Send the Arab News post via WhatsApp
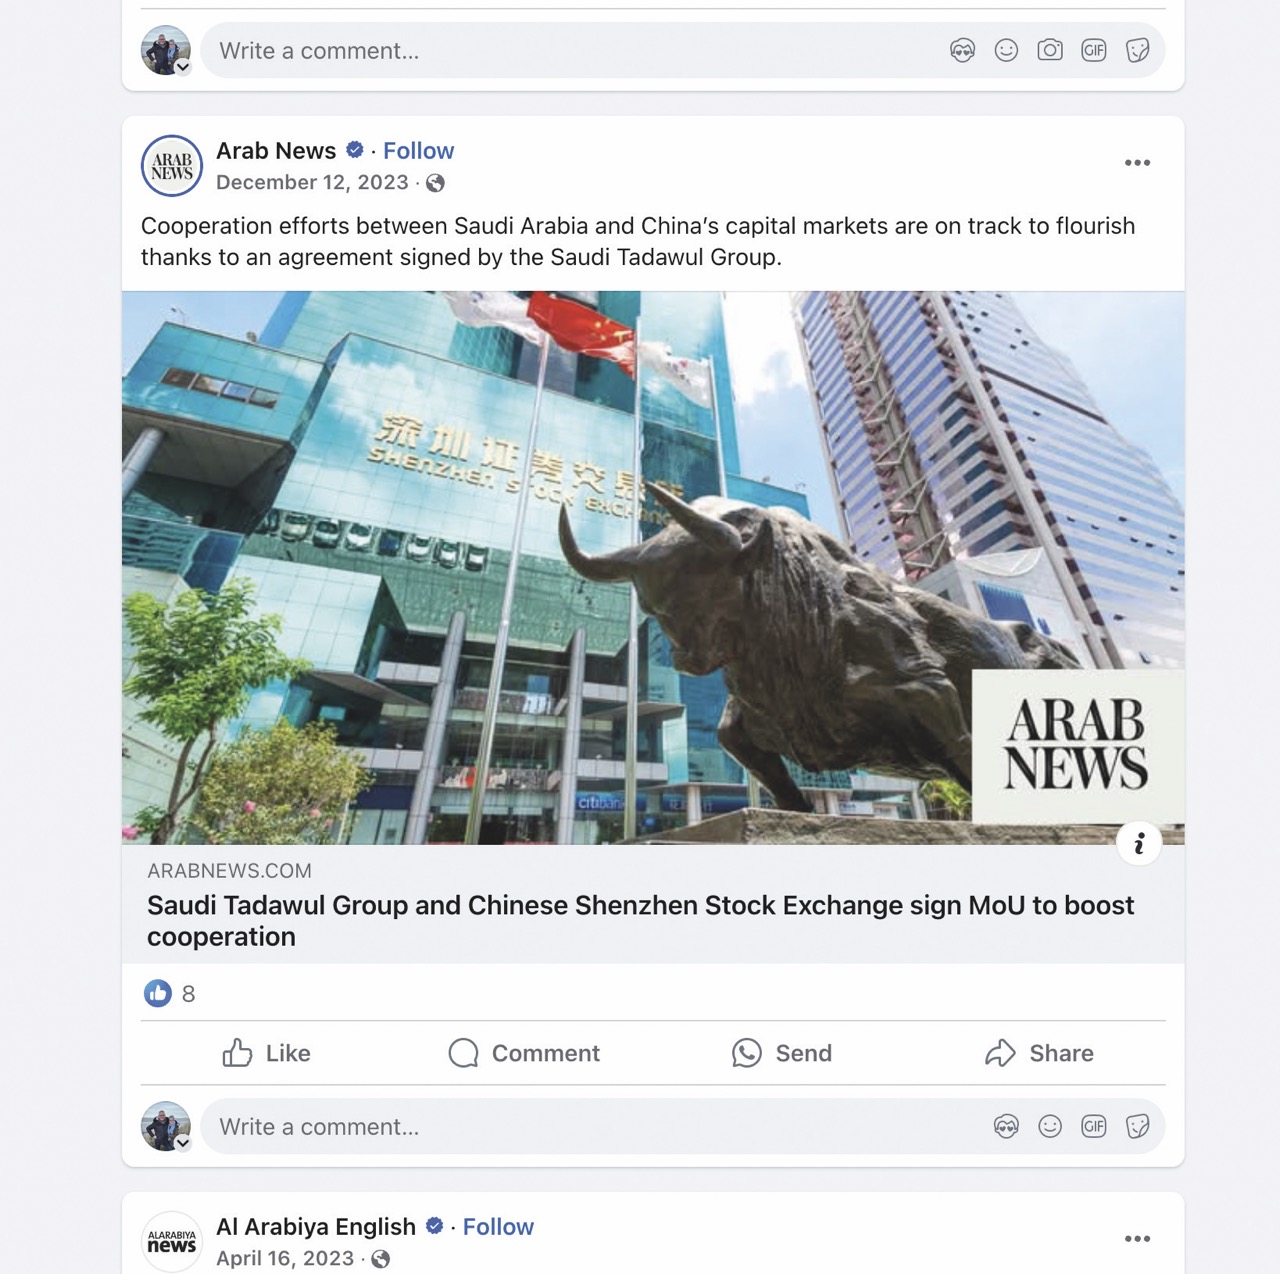1280x1274 pixels. pos(782,1053)
